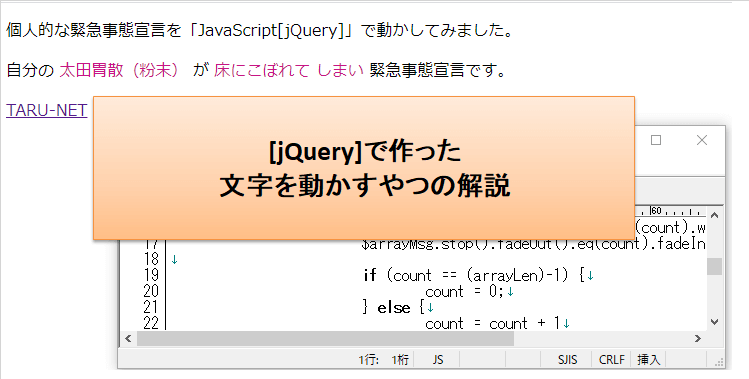Click the resize grip in status bar corner

point(719,362)
